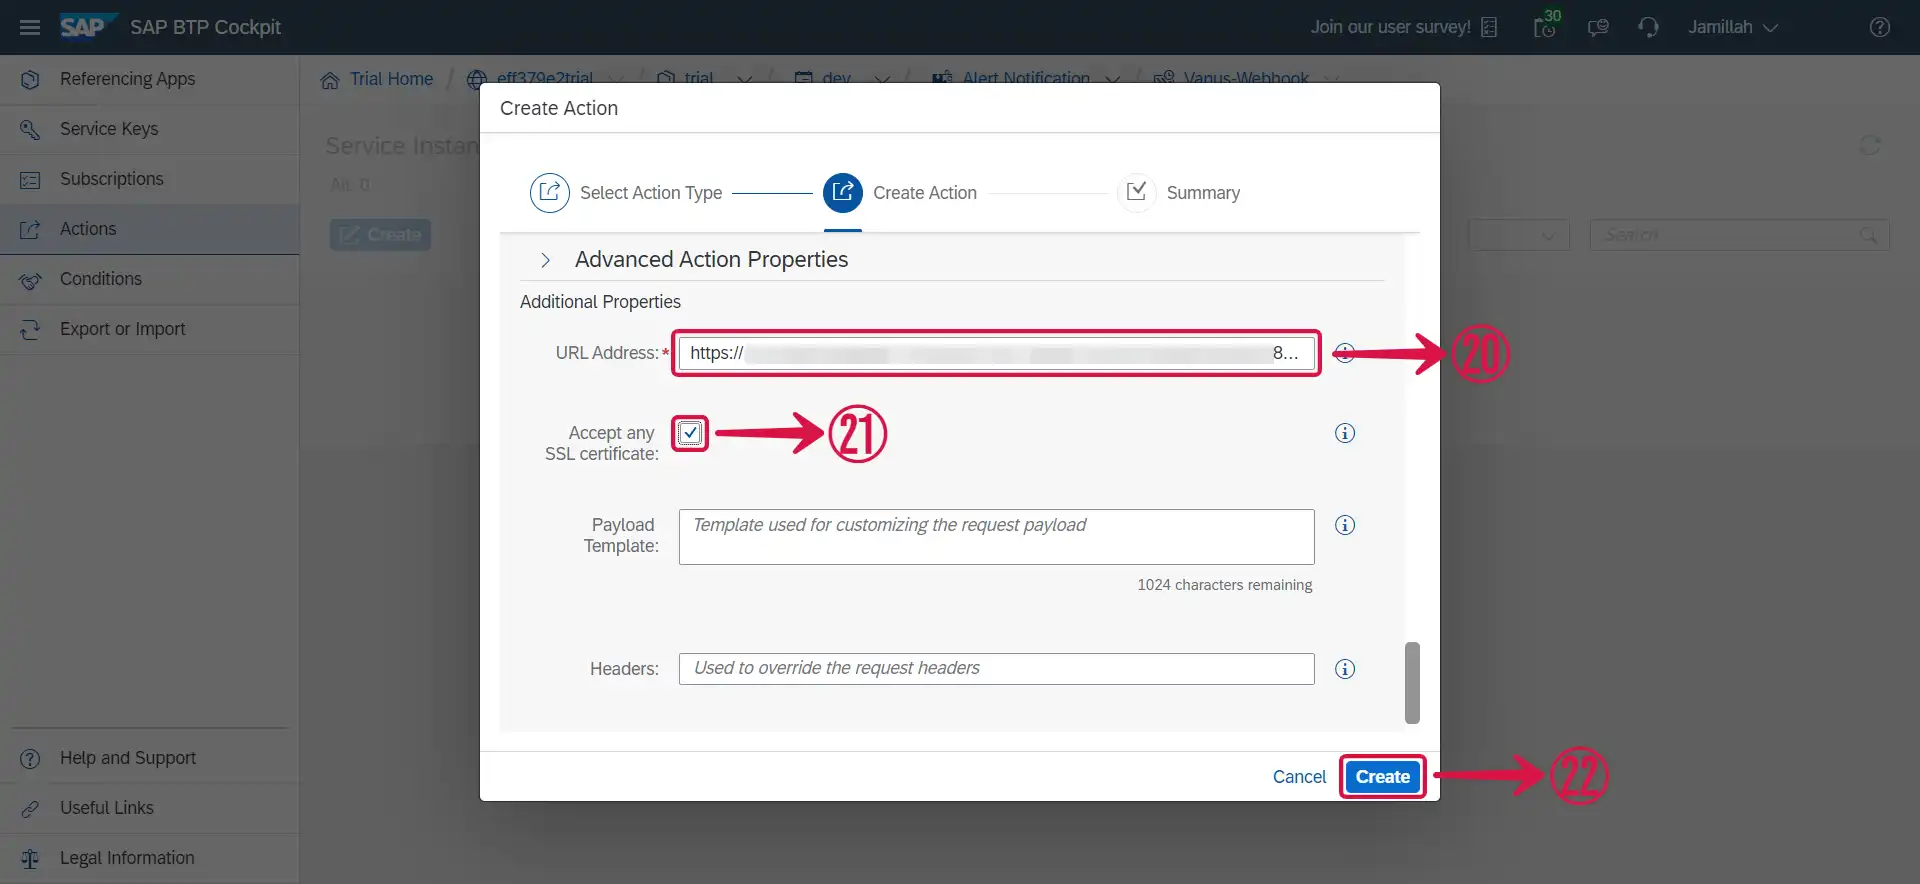
Task: Click the dialog vertical scrollbar thumb
Action: click(1412, 682)
